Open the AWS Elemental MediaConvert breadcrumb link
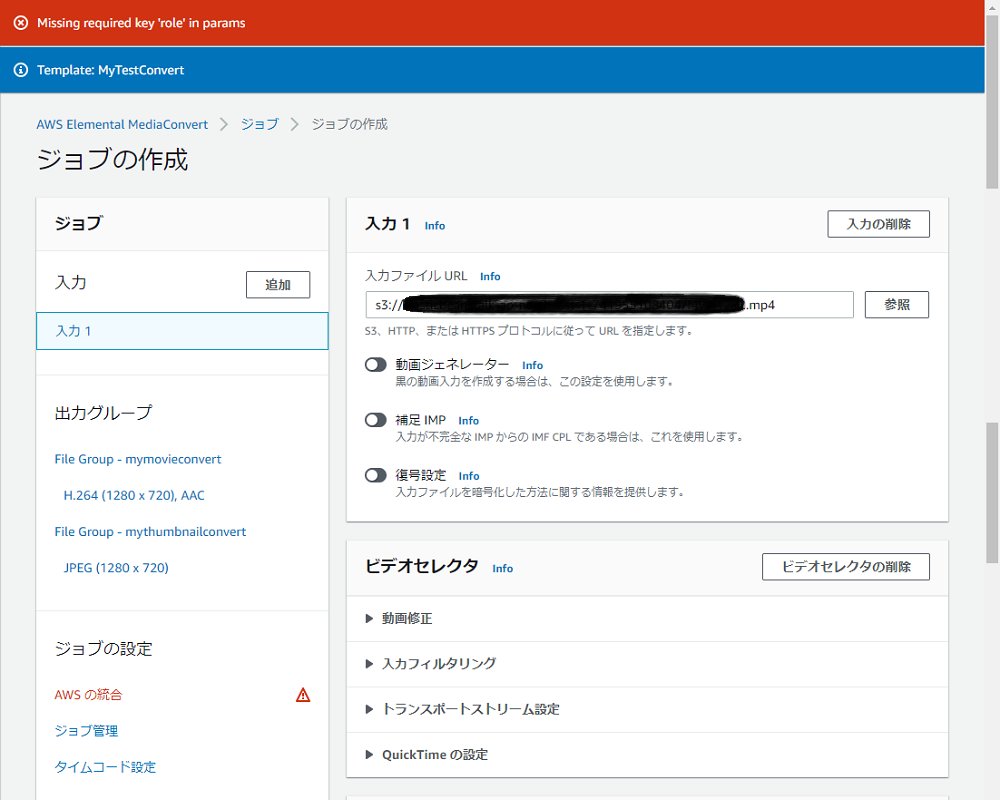The image size is (1000, 800). pyautogui.click(x=122, y=124)
